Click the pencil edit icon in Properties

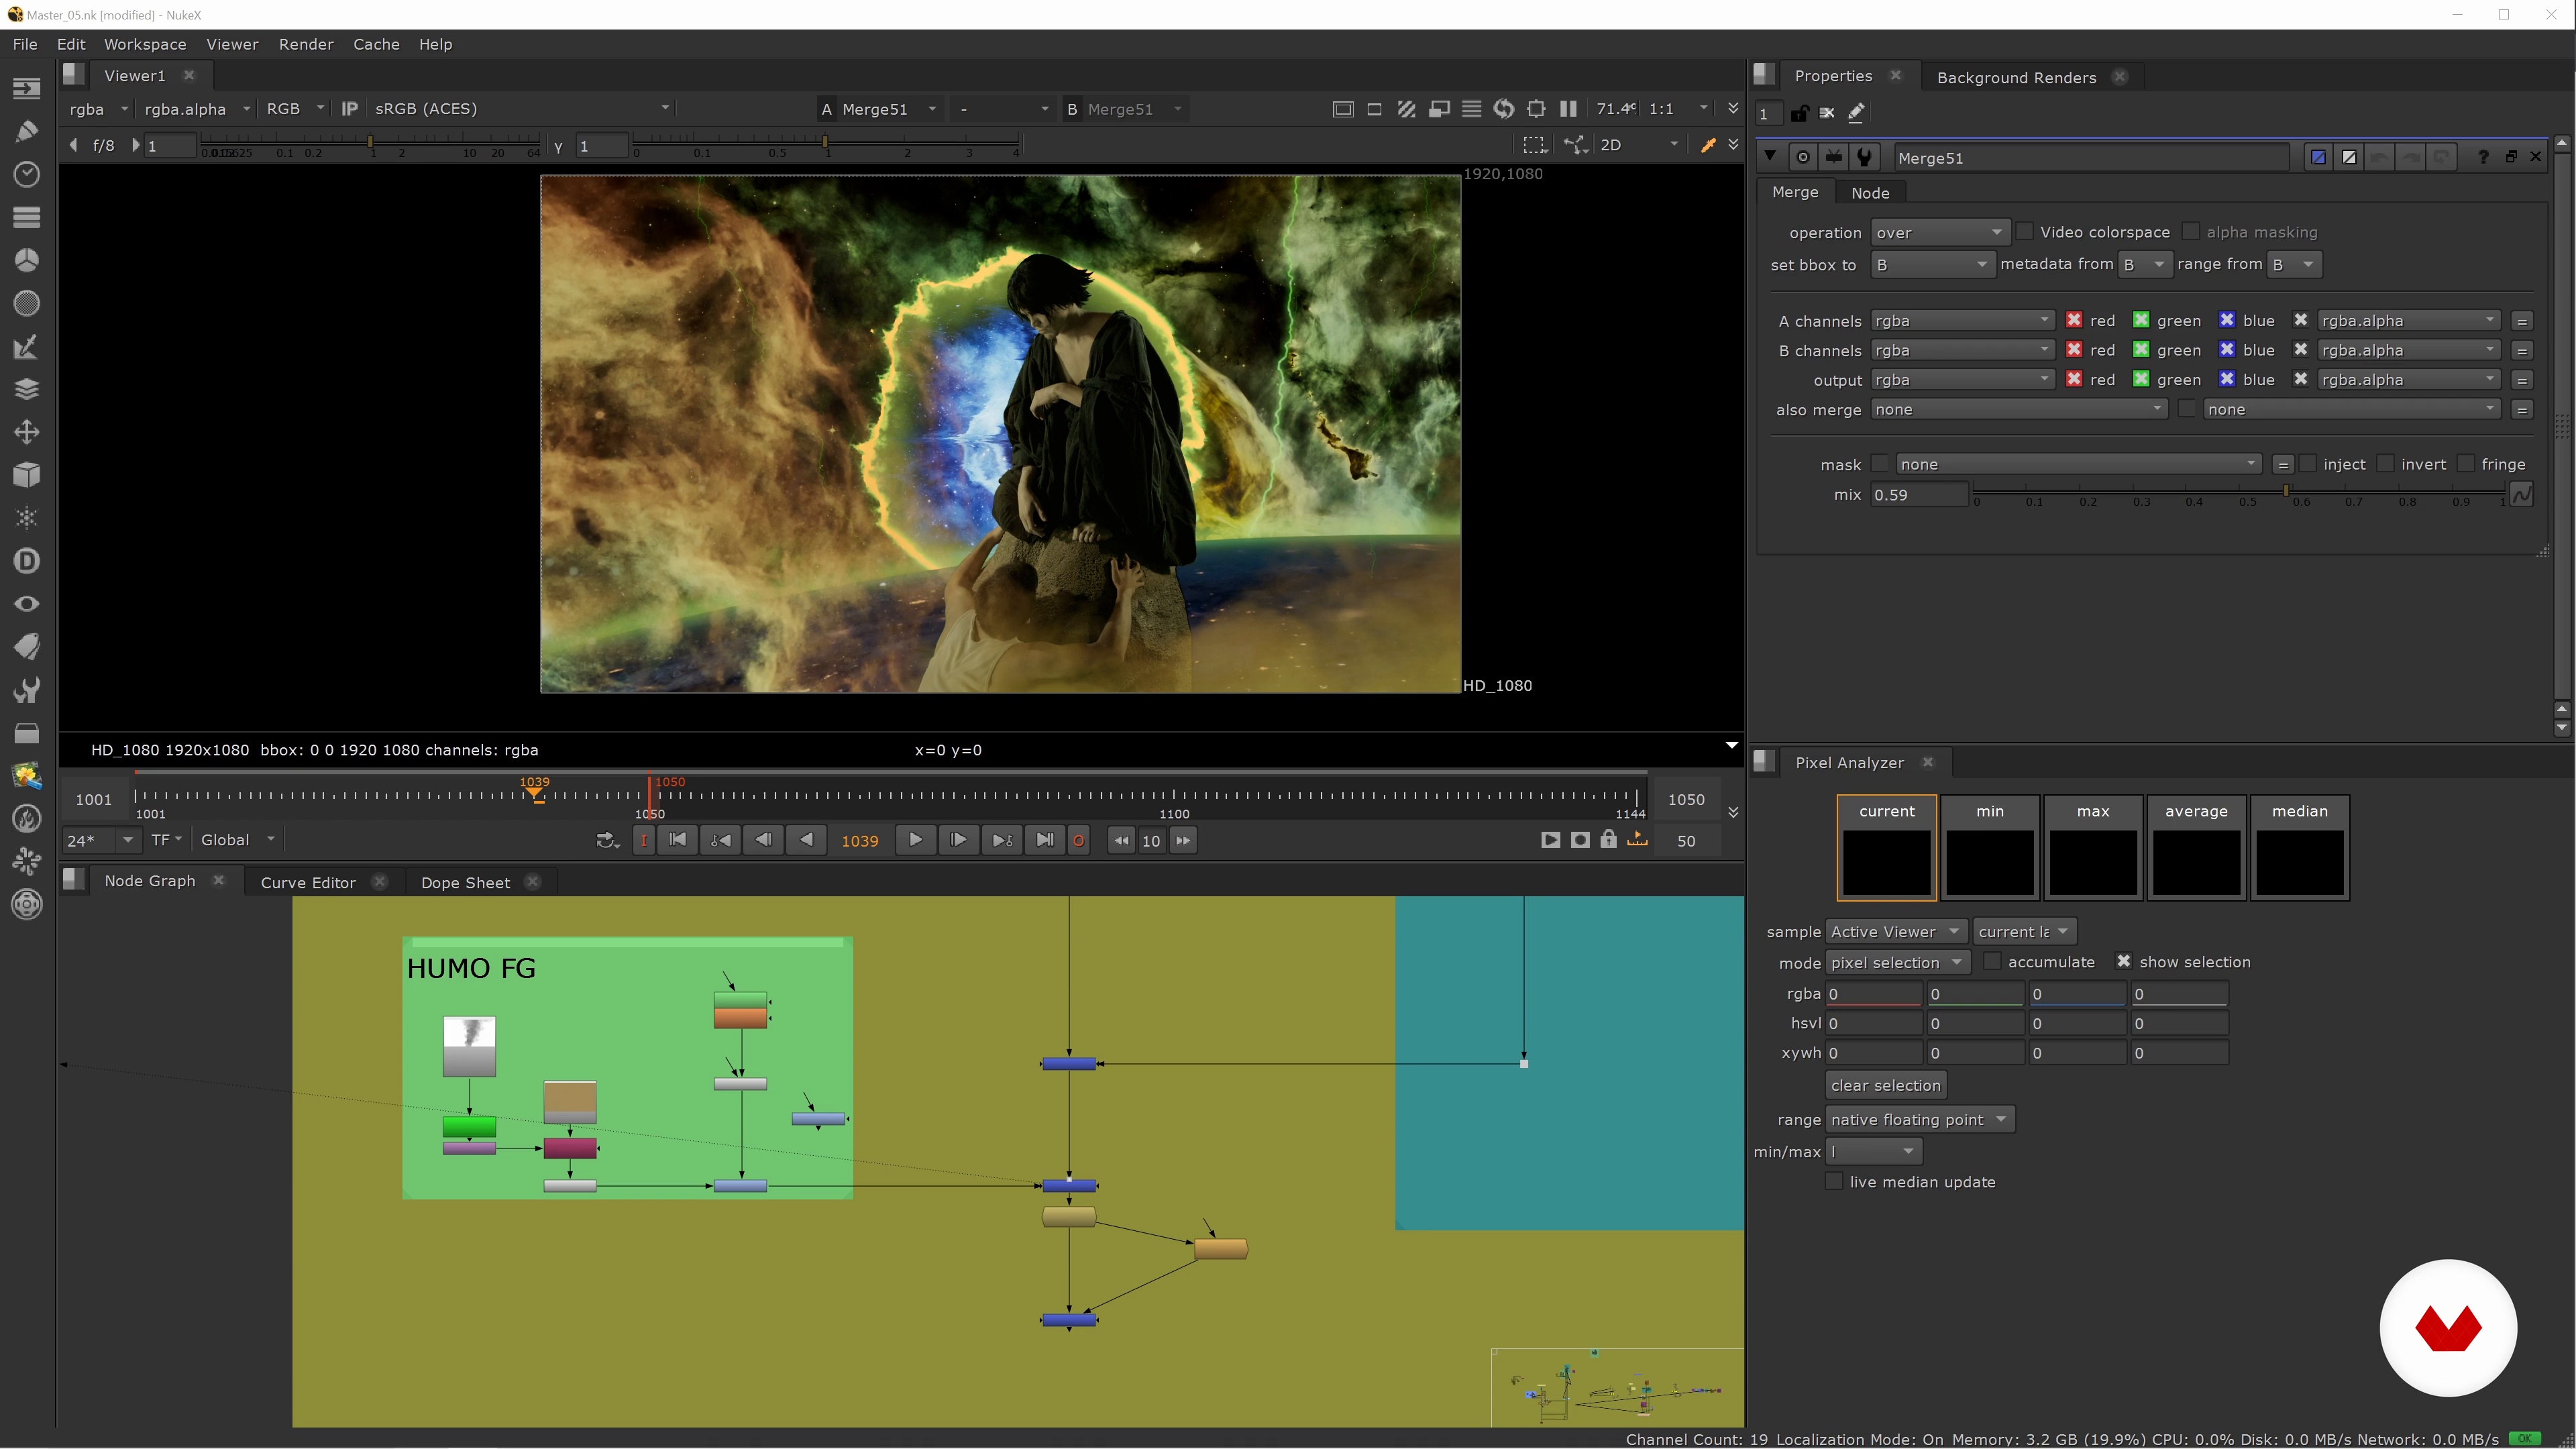click(x=1856, y=113)
